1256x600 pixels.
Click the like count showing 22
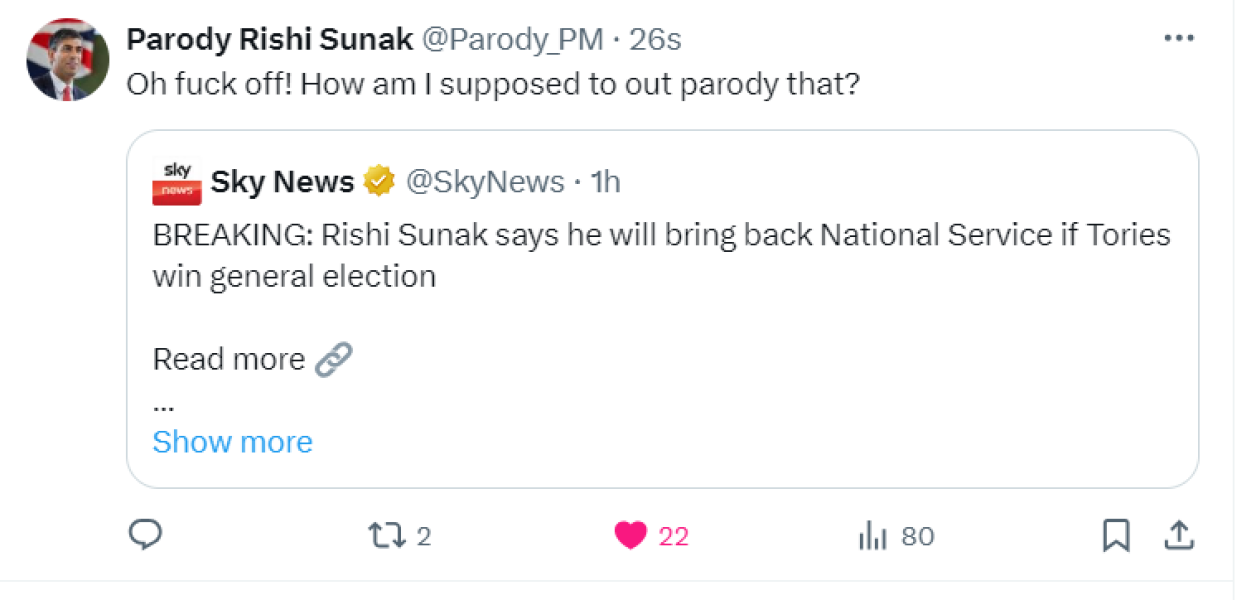[x=675, y=535]
